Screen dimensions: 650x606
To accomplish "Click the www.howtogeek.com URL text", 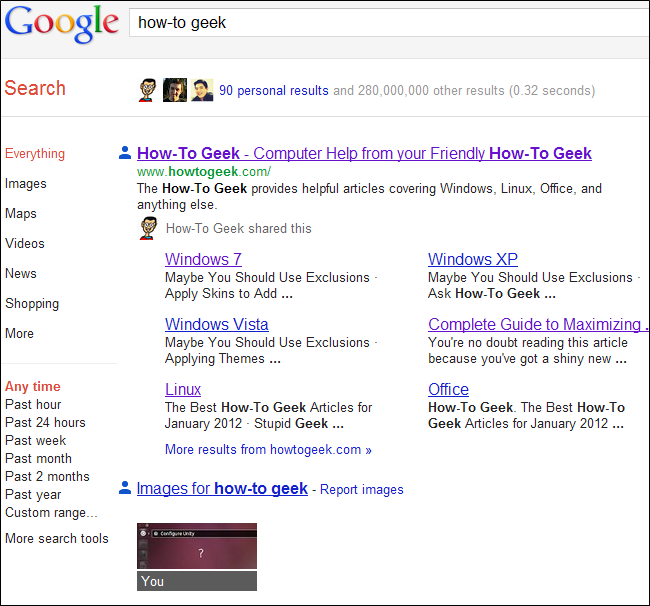I will pyautogui.click(x=204, y=171).
